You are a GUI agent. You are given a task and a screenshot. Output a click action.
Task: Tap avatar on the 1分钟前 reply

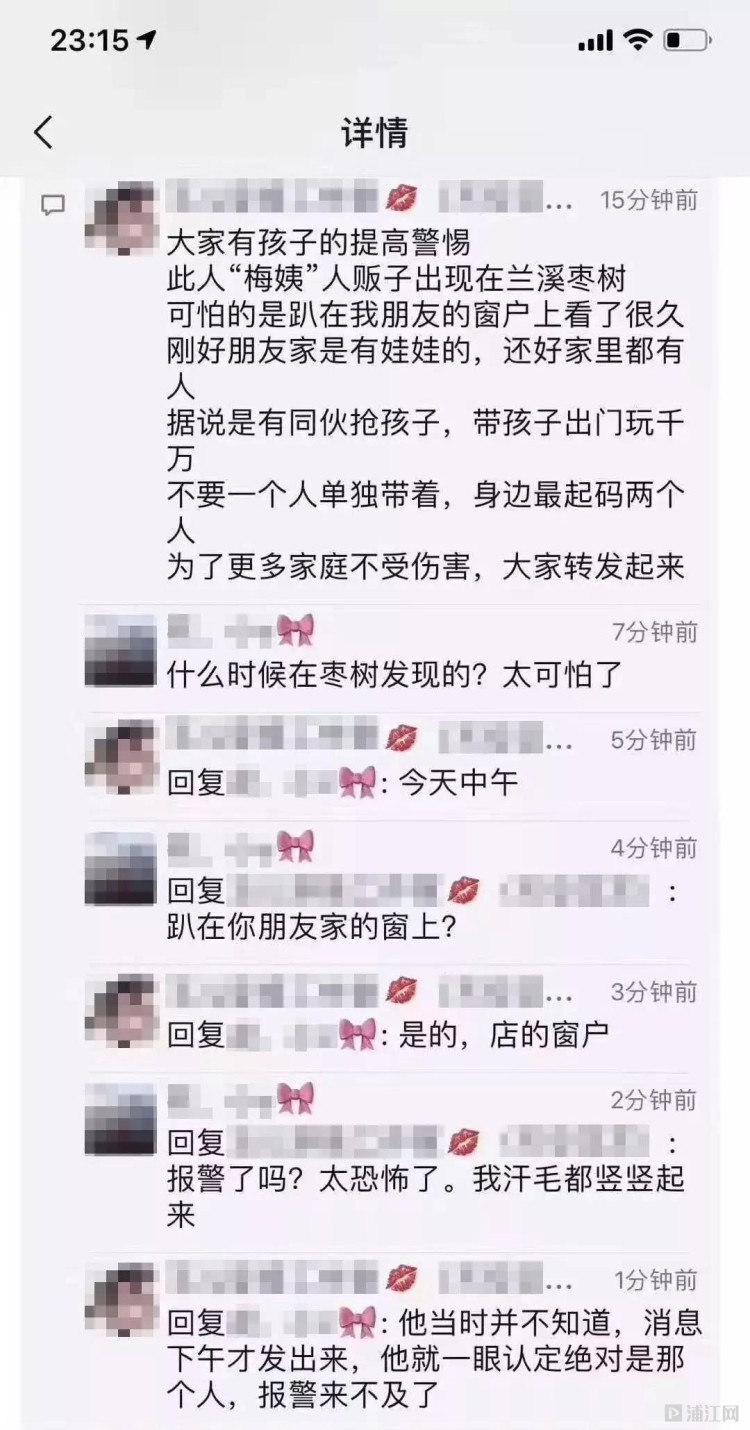click(121, 1299)
